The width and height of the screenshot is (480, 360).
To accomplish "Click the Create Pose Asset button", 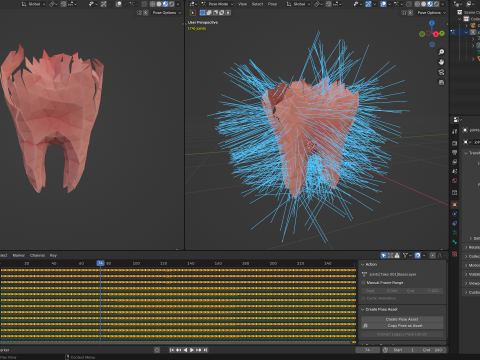I will (x=402, y=319).
